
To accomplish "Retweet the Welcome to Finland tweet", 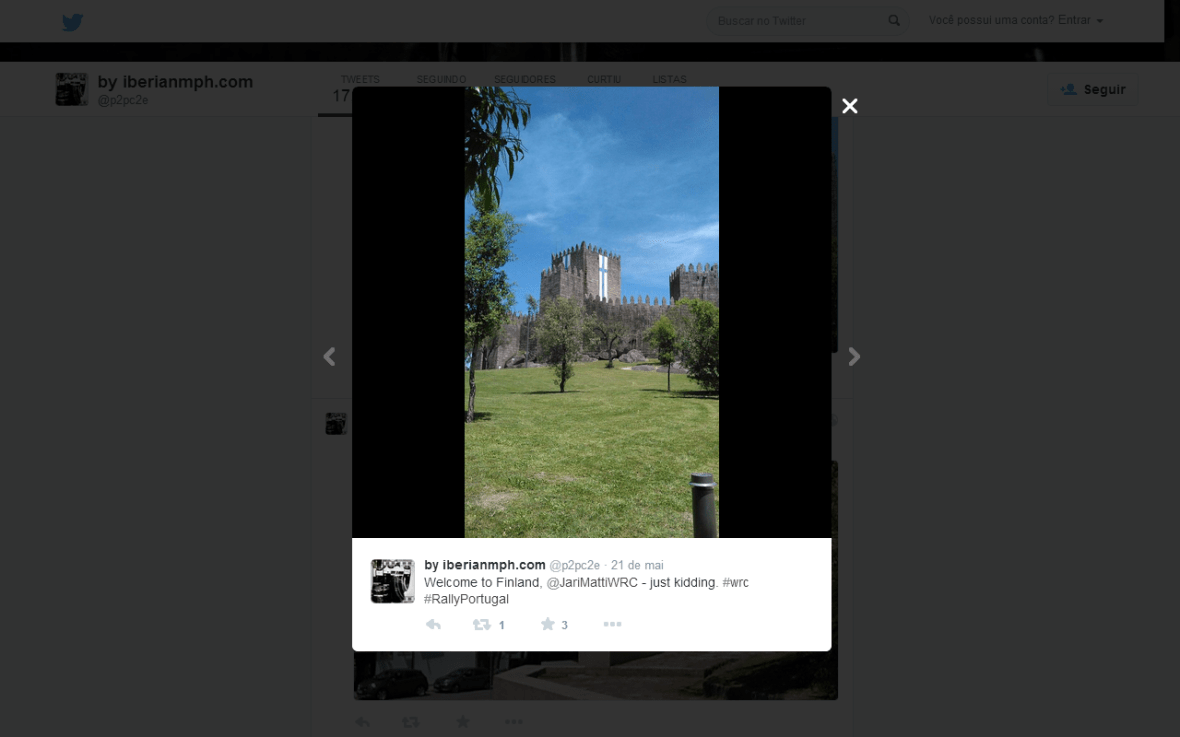I will [x=482, y=625].
